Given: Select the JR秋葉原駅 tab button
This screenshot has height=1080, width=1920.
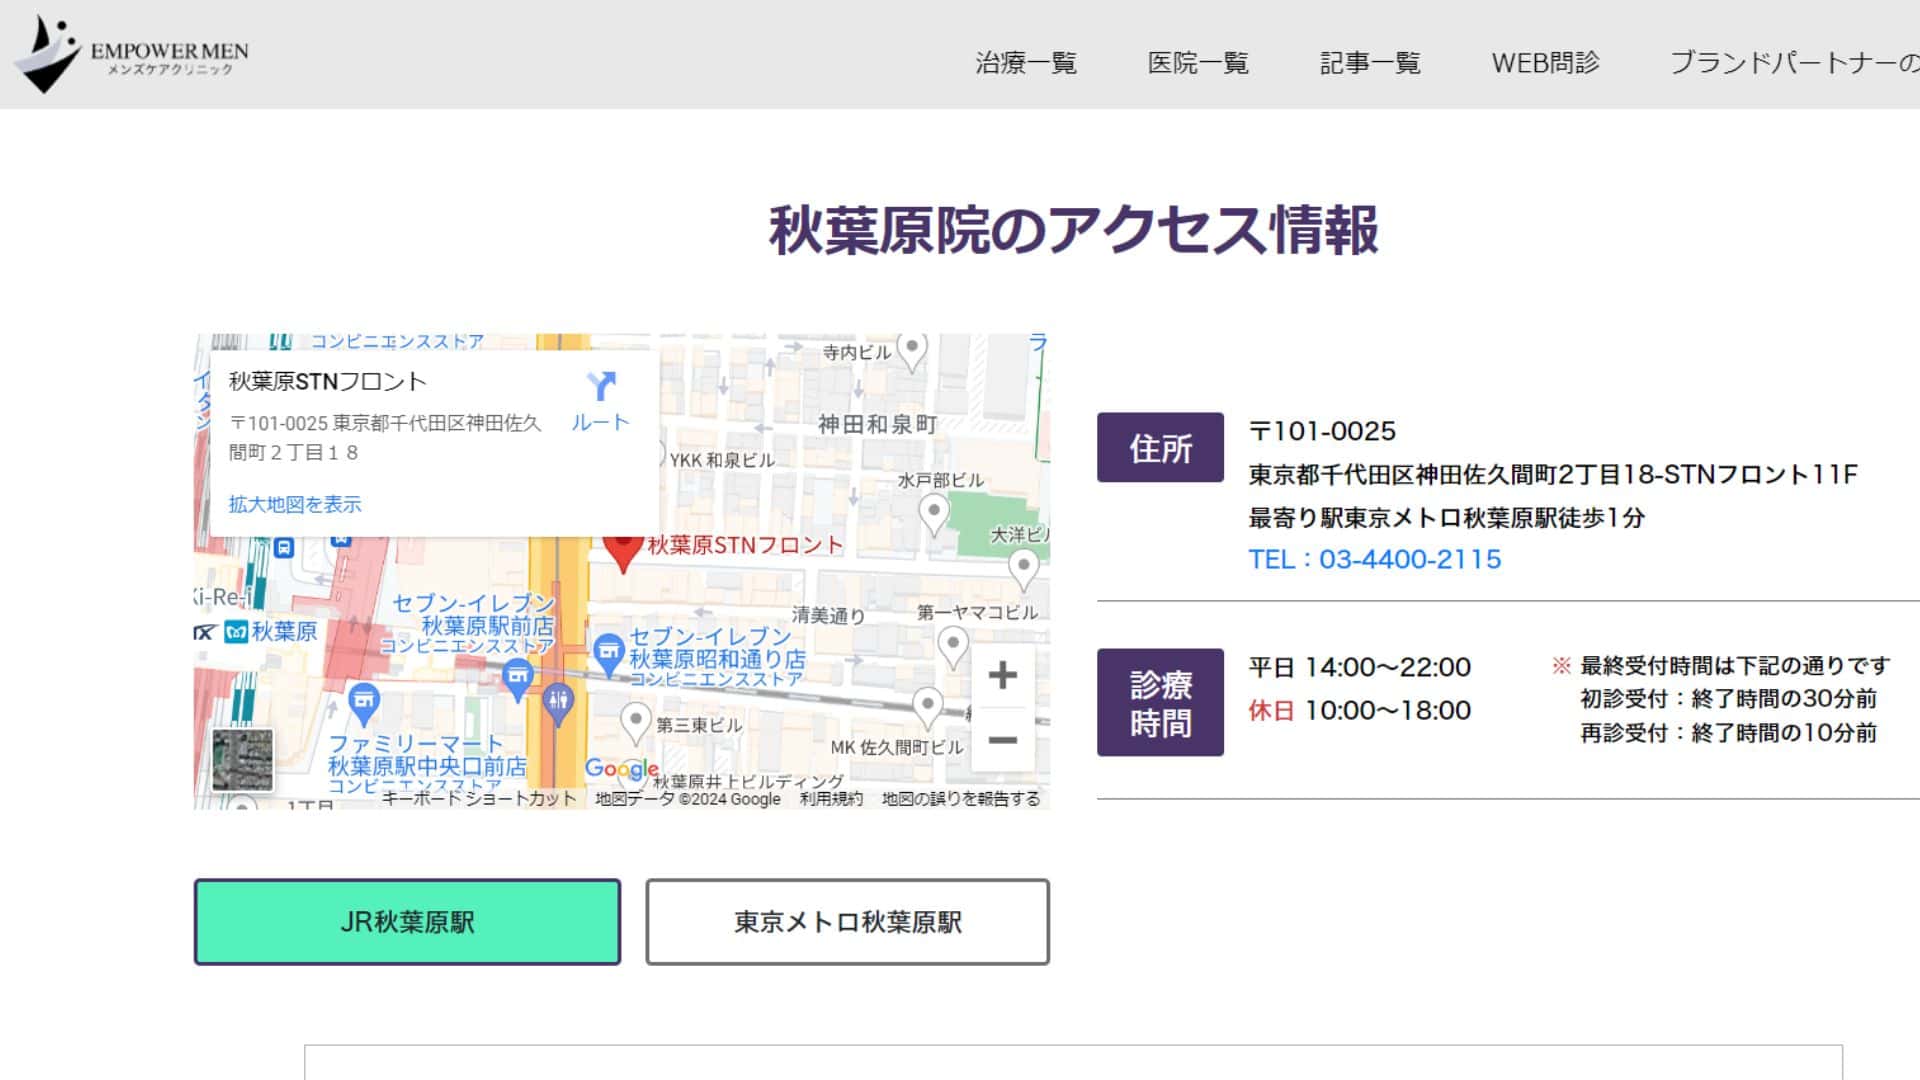Looking at the screenshot, I should tap(407, 922).
